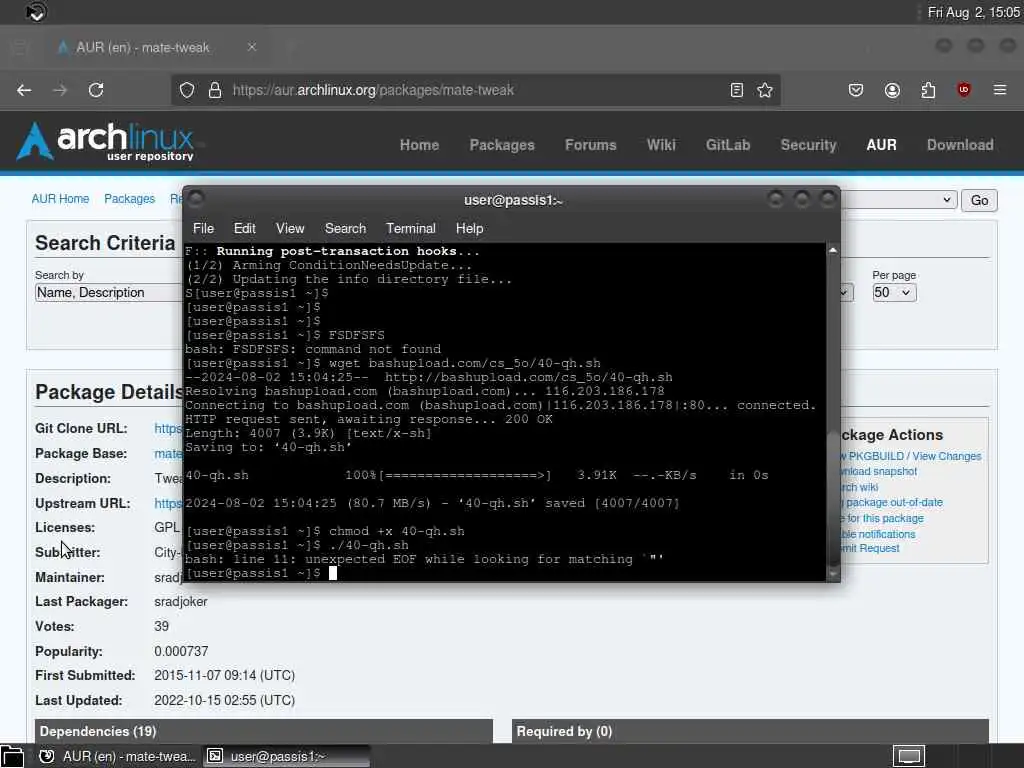
Task: Click the Arch Linux logo
Action: click(x=106, y=142)
